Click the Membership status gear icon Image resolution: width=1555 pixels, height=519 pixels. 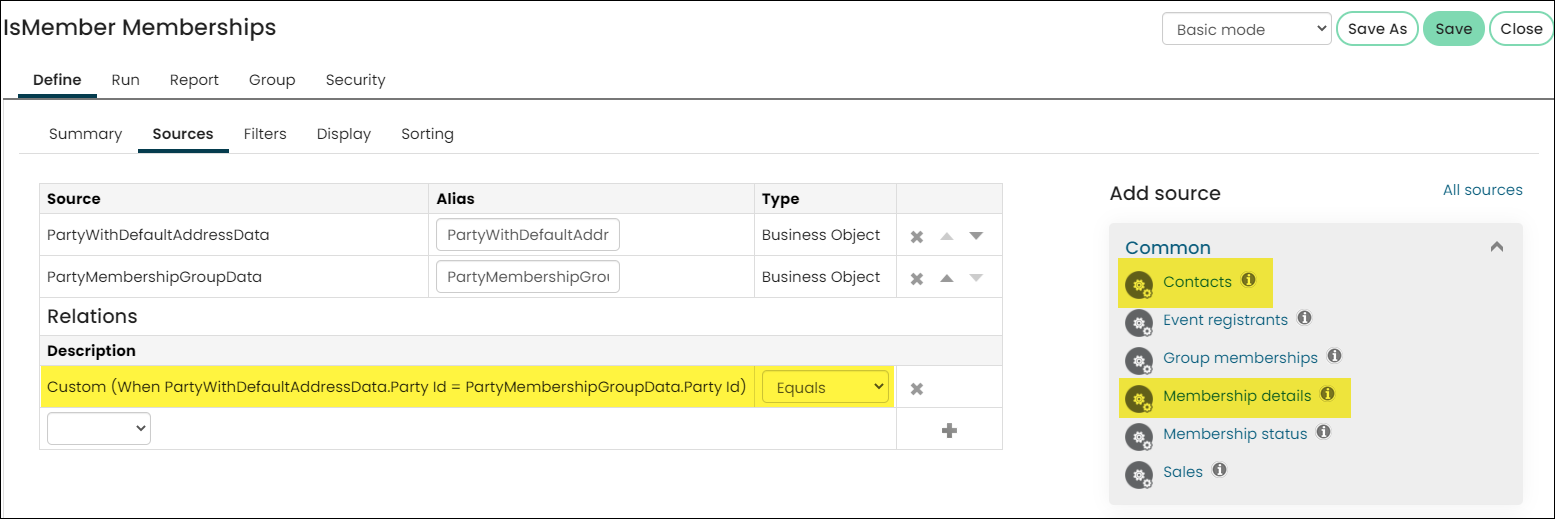coord(1139,437)
